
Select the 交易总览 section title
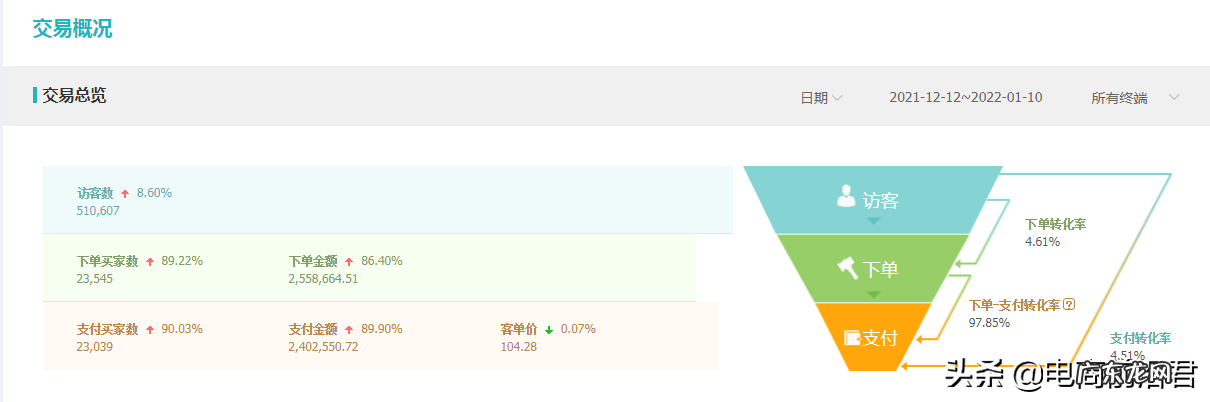[74, 96]
